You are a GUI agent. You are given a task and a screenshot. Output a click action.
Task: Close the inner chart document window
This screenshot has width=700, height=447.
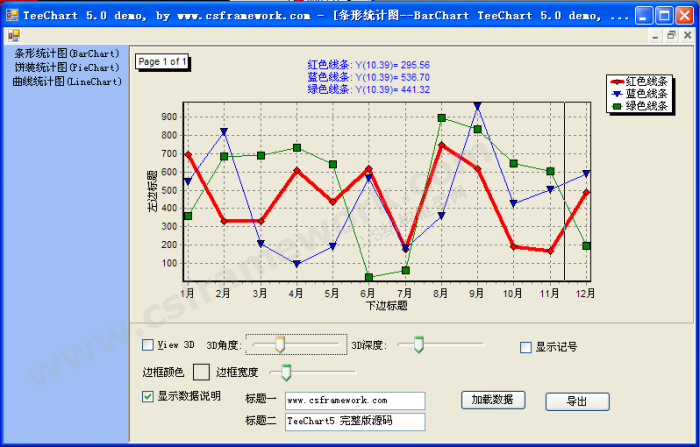(x=687, y=36)
